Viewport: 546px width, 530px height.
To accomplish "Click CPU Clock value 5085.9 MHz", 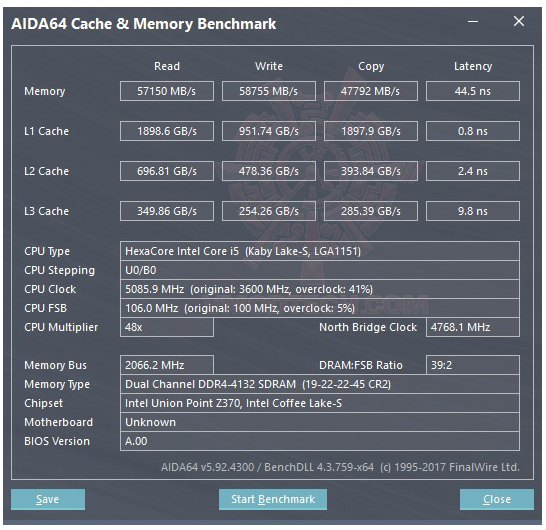I will (320, 289).
